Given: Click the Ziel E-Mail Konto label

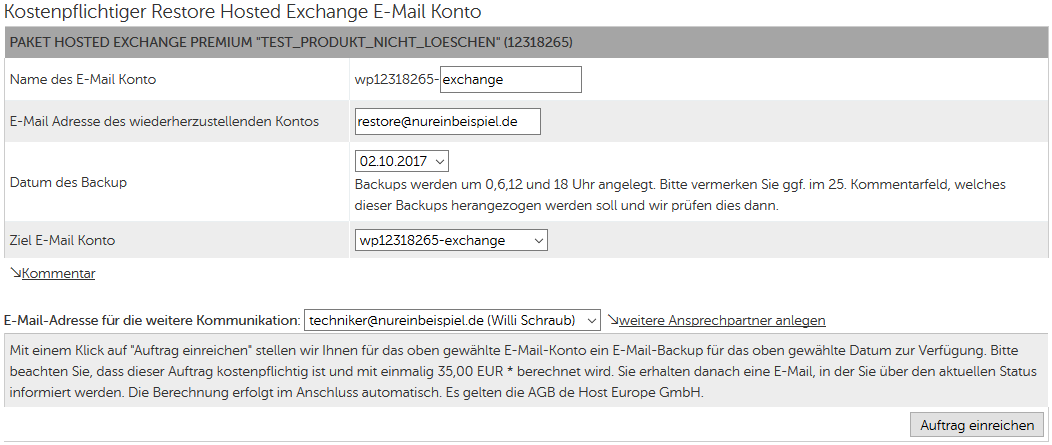Looking at the screenshot, I should click(62, 240).
